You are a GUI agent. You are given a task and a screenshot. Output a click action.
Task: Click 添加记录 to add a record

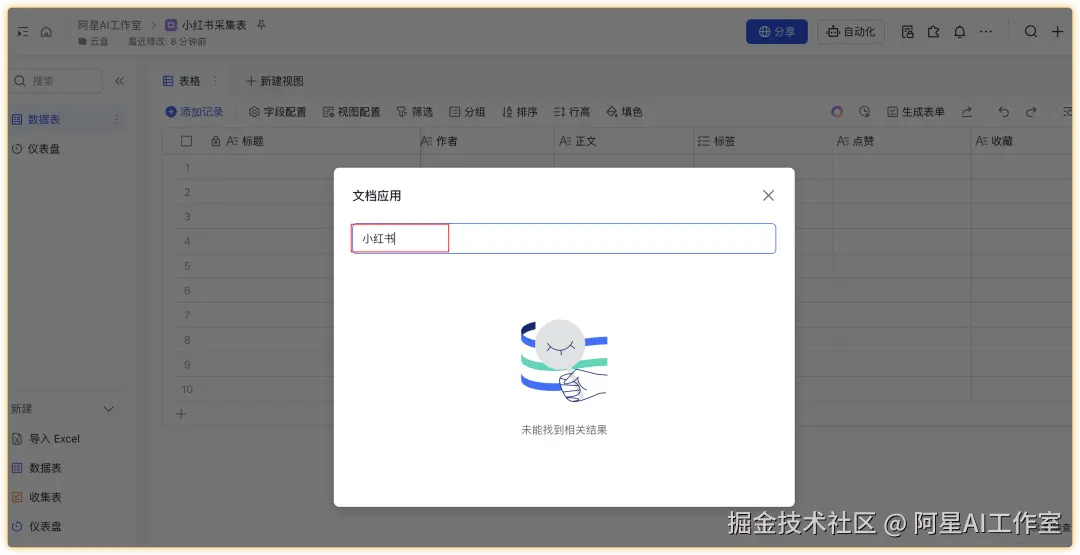pos(194,112)
